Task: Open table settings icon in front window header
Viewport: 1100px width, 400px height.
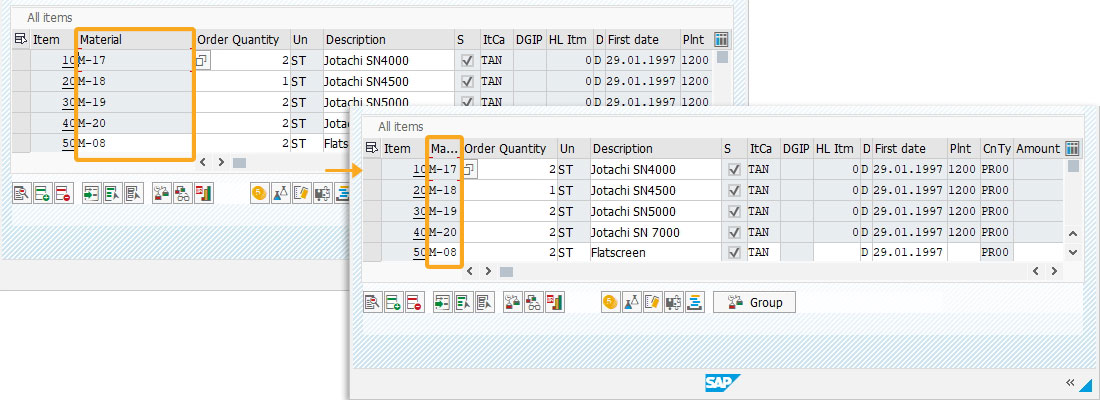Action: [x=1072, y=148]
